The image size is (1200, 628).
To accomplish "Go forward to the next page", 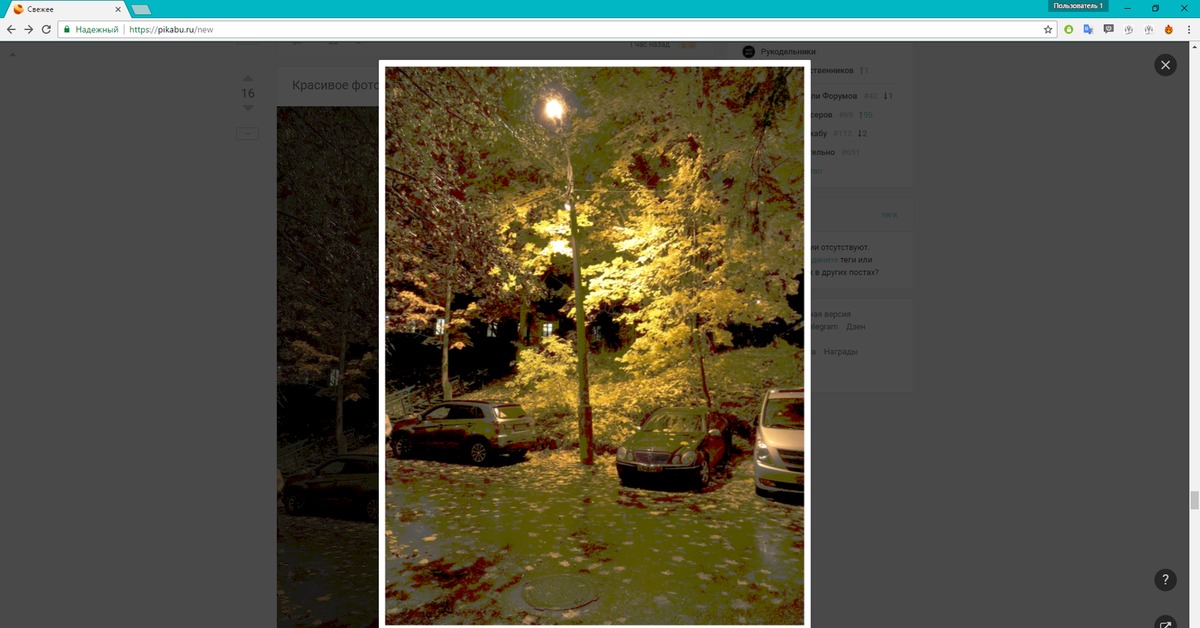I will 28,30.
